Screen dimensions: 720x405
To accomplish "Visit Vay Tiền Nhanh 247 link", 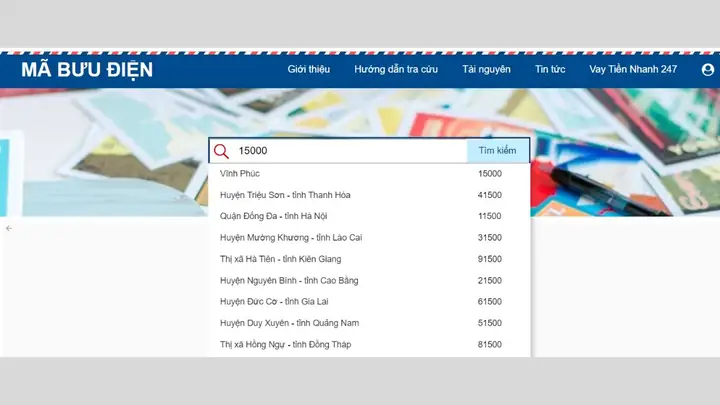I will [633, 69].
